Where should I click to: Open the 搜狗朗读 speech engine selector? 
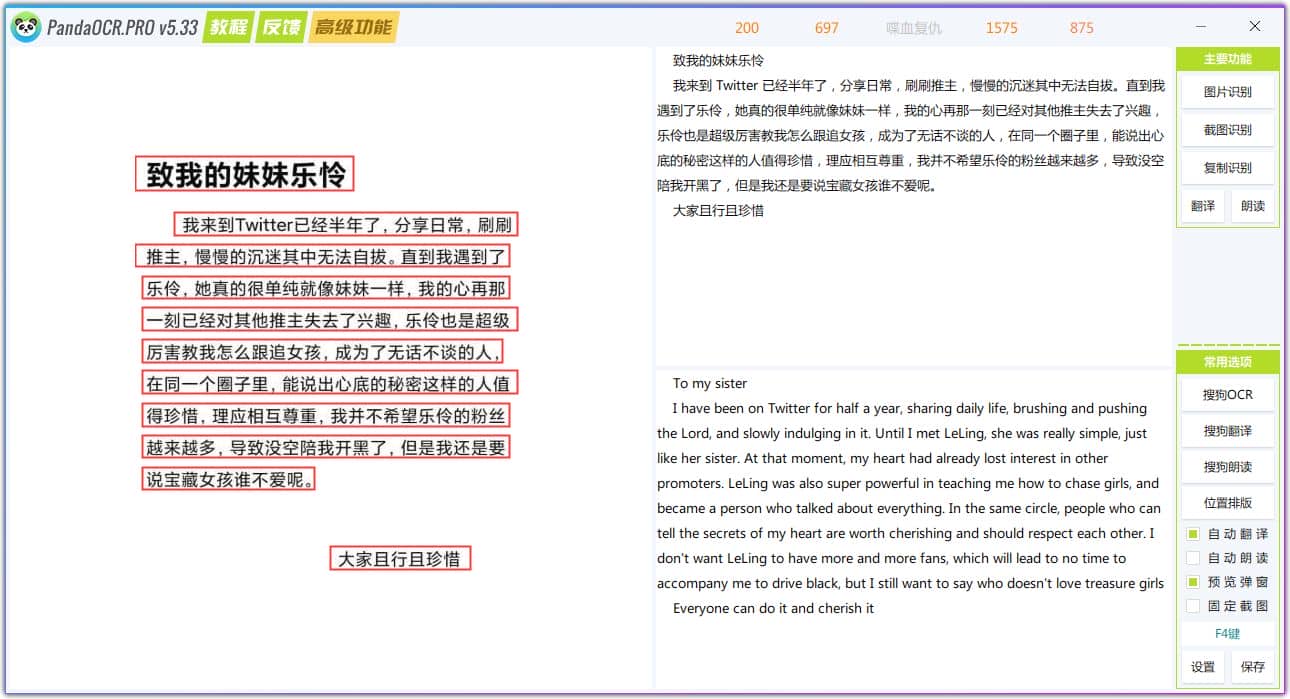[1227, 467]
